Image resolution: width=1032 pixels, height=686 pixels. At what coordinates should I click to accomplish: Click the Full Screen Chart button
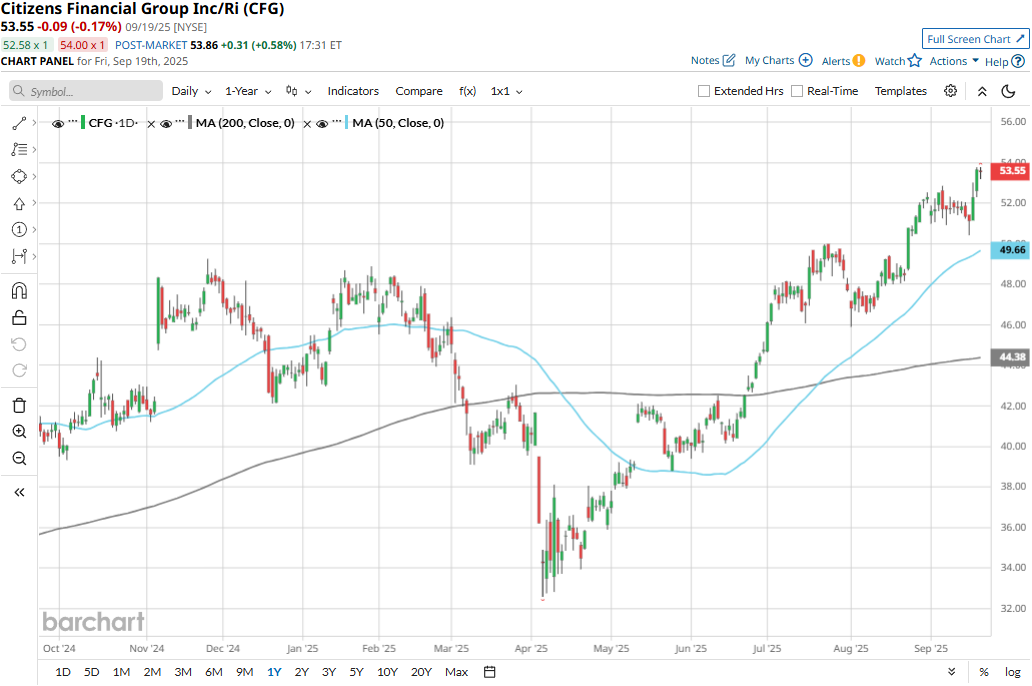click(975, 39)
